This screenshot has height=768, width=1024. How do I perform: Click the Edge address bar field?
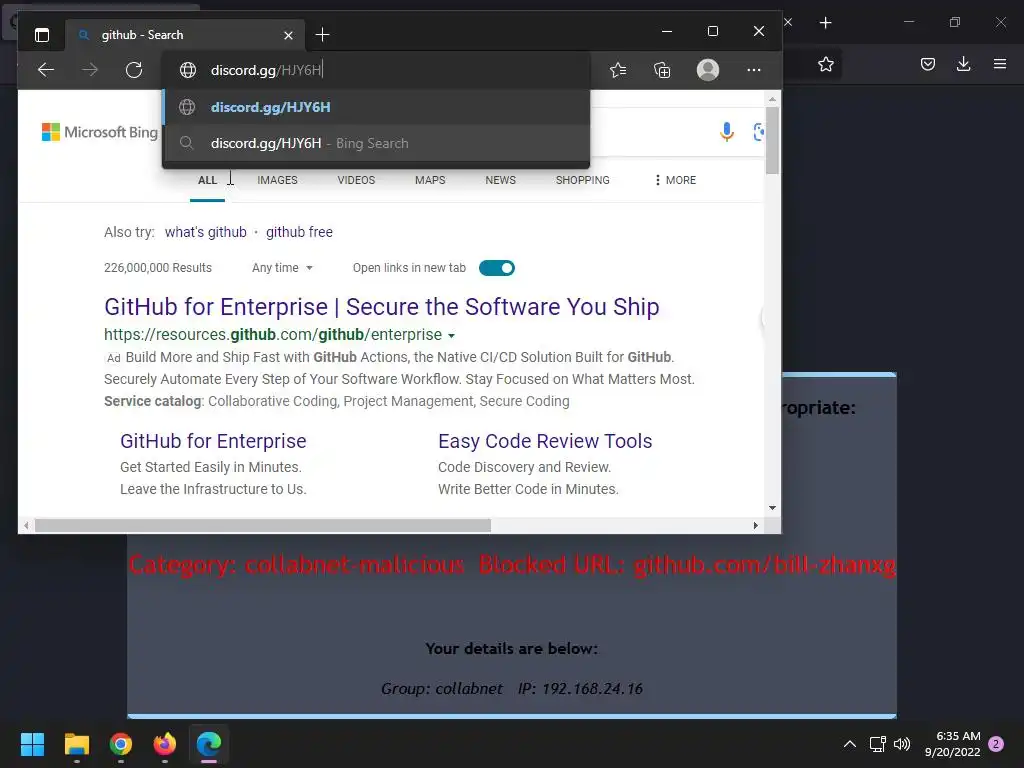pos(376,70)
